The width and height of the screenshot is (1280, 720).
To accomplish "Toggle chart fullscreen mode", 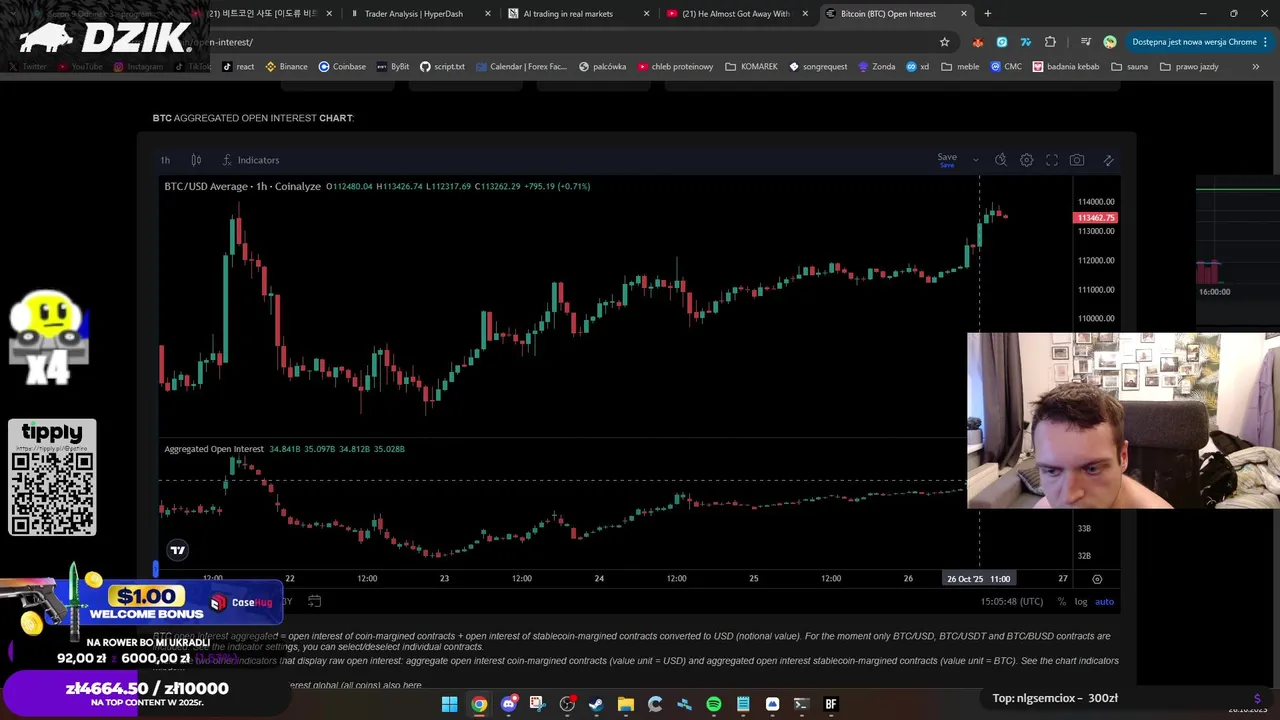I will pos(1052,160).
